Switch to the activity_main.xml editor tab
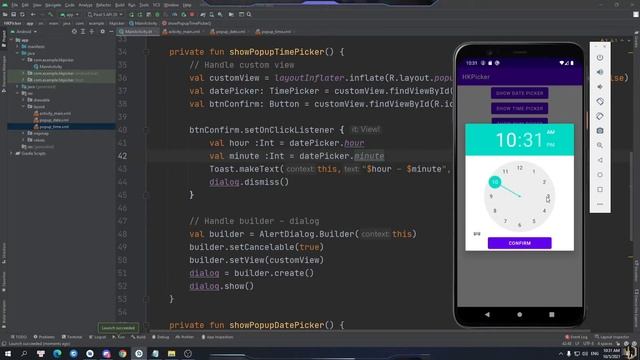Viewport: 640px width, 360px height. [182, 31]
